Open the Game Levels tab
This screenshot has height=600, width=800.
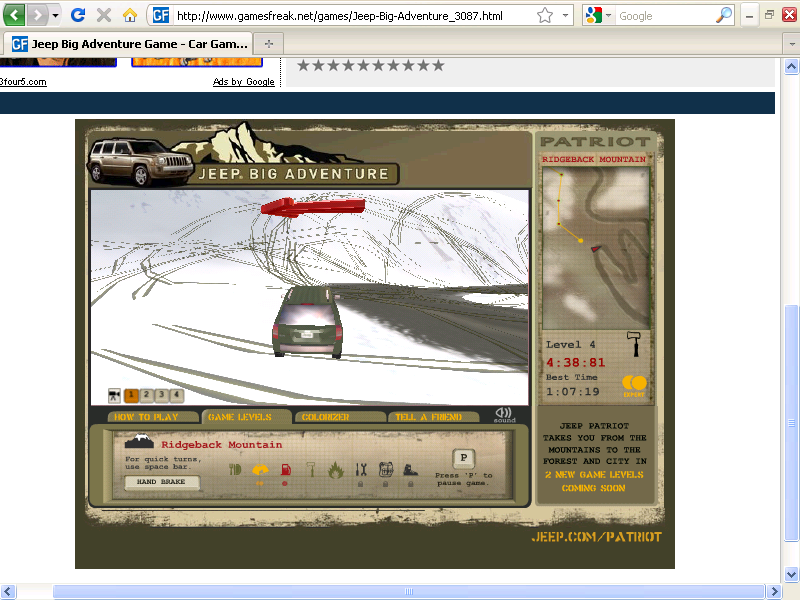(x=246, y=417)
